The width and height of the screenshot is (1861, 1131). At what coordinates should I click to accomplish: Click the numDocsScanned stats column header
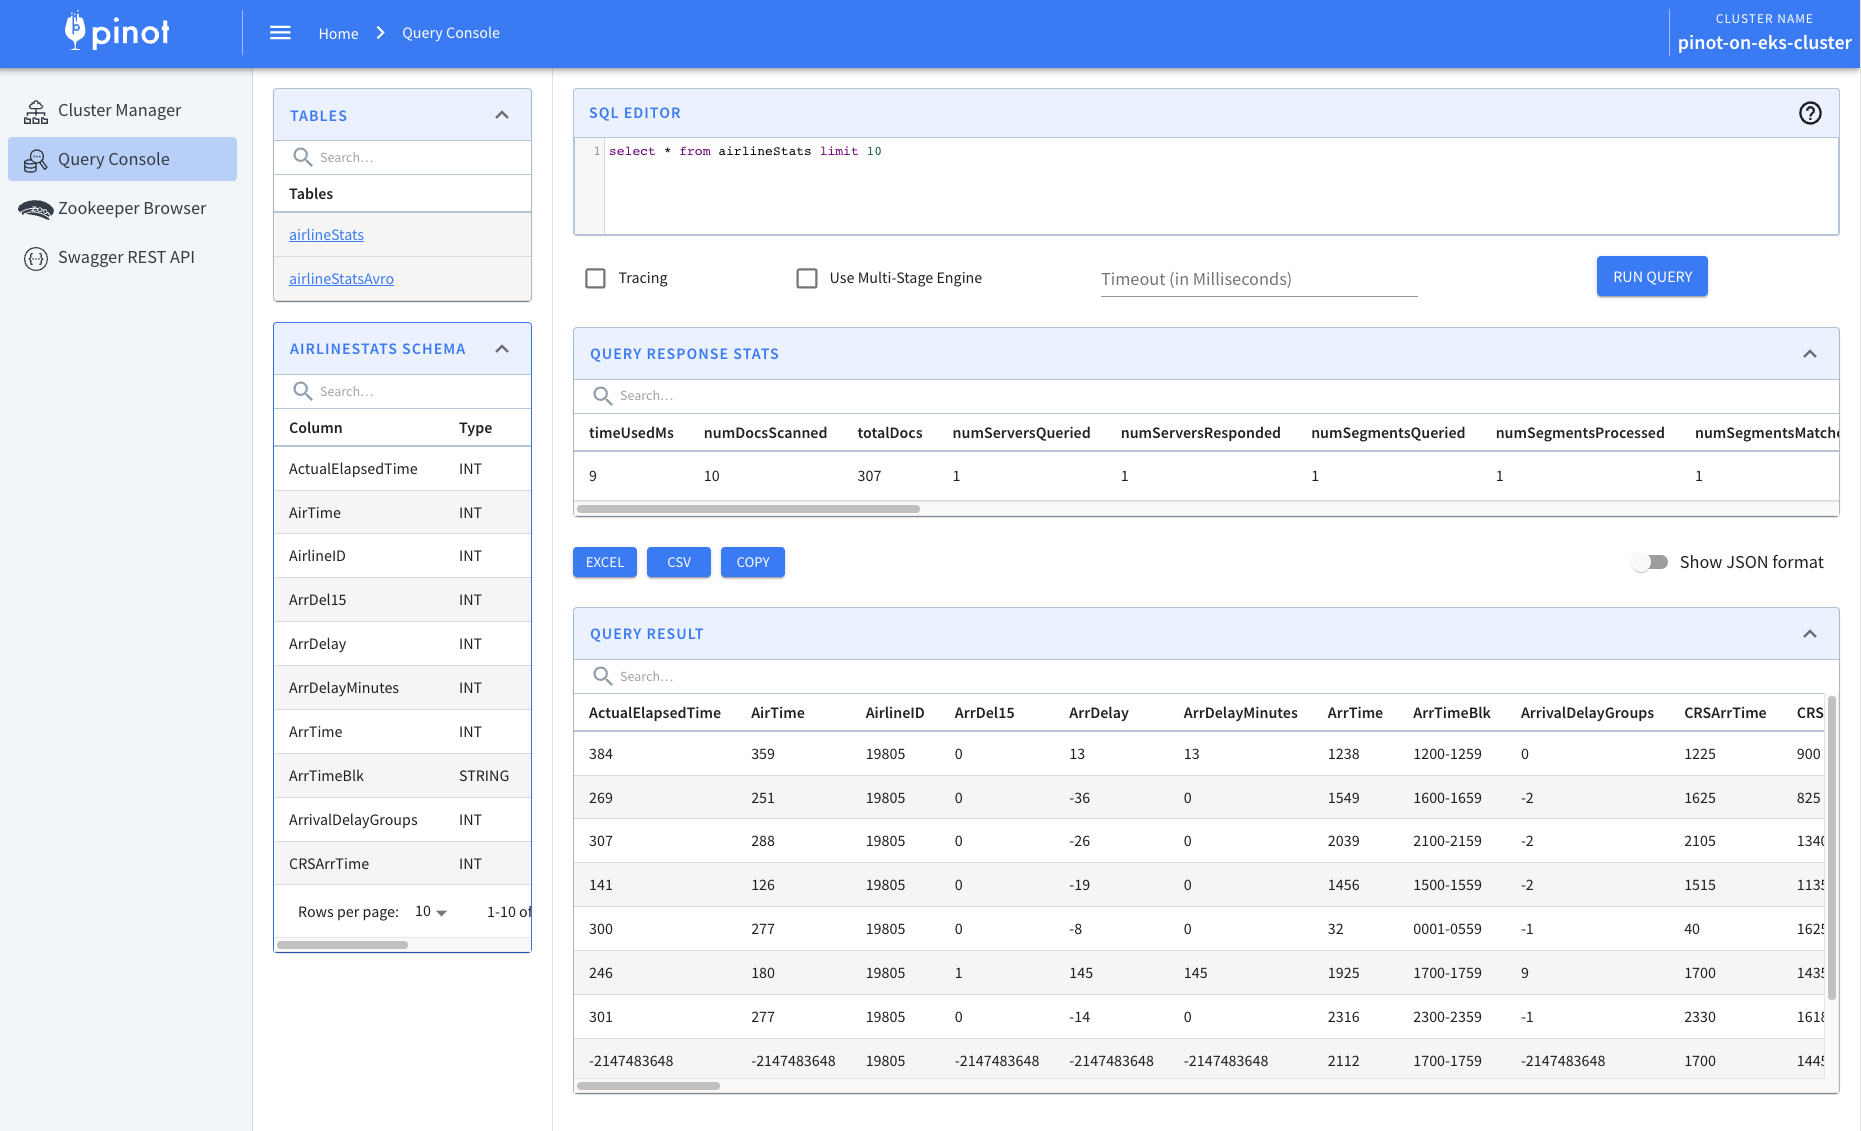[x=765, y=433]
